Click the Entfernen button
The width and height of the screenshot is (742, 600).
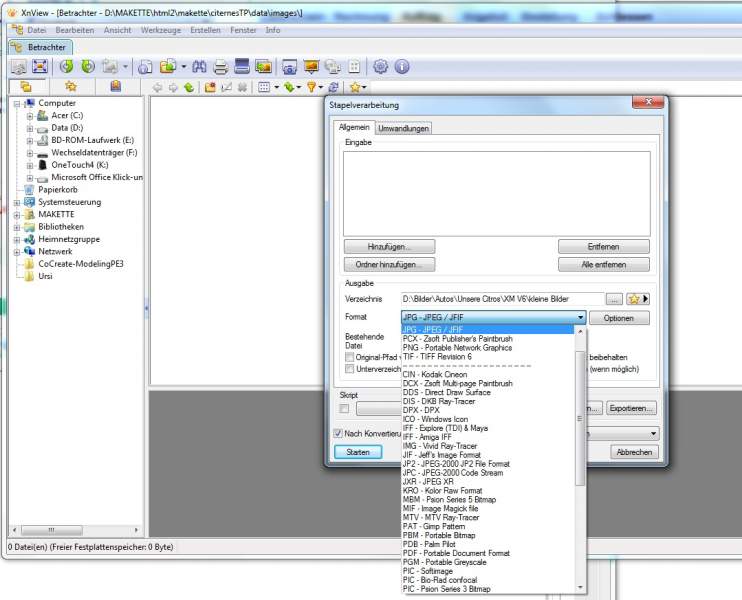click(604, 247)
